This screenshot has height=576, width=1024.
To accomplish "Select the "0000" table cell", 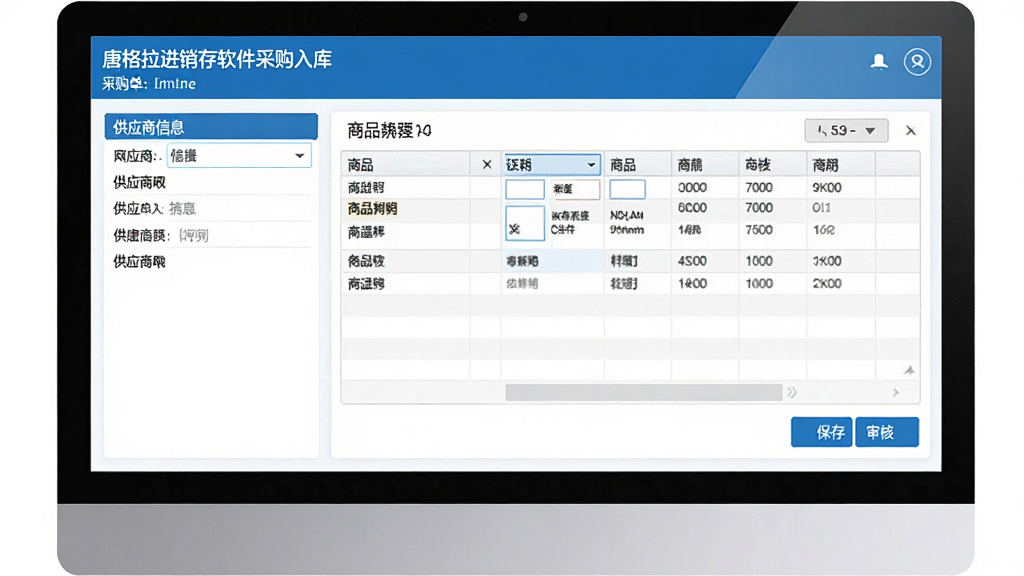I will (x=692, y=188).
